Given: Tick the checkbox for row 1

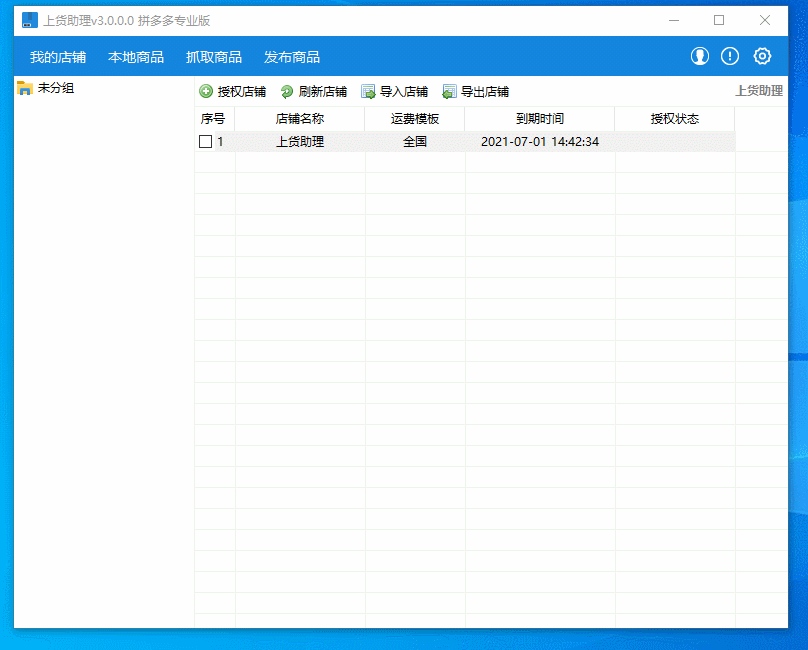Looking at the screenshot, I should (x=206, y=141).
